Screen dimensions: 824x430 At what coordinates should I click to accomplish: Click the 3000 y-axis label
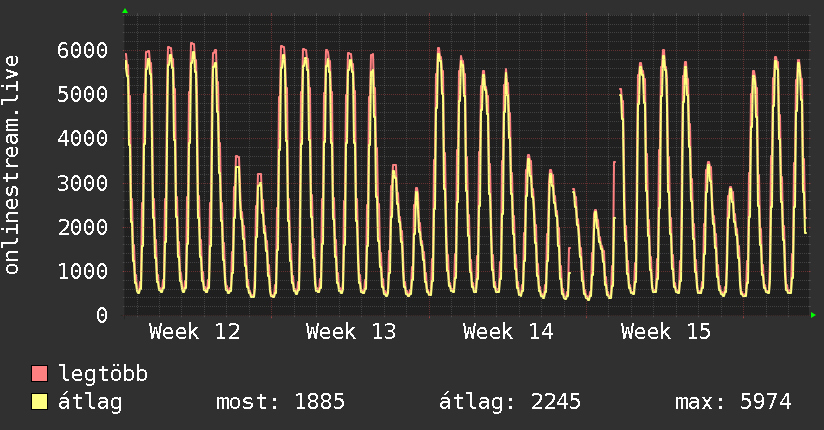pyautogui.click(x=83, y=183)
